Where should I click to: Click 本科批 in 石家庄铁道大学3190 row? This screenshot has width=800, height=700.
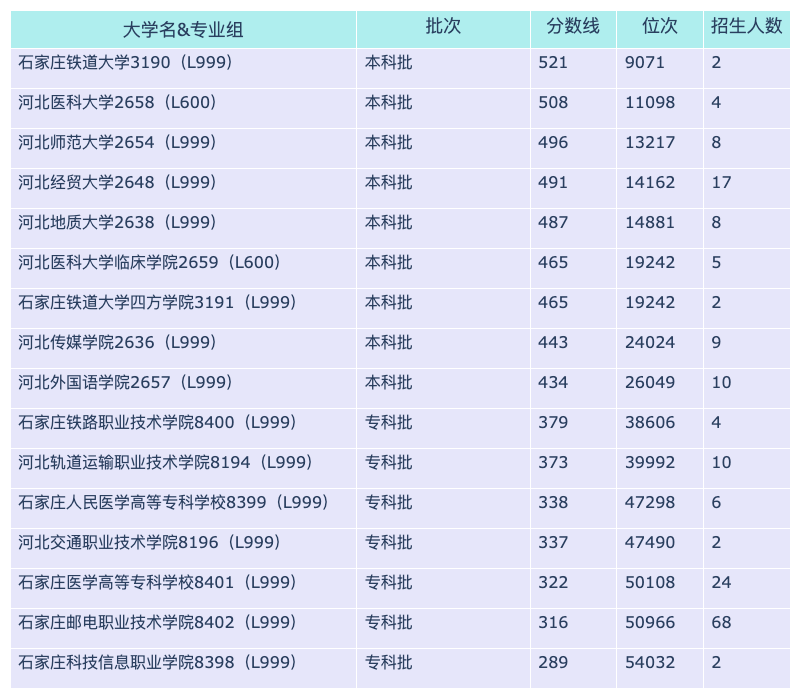[x=388, y=62]
